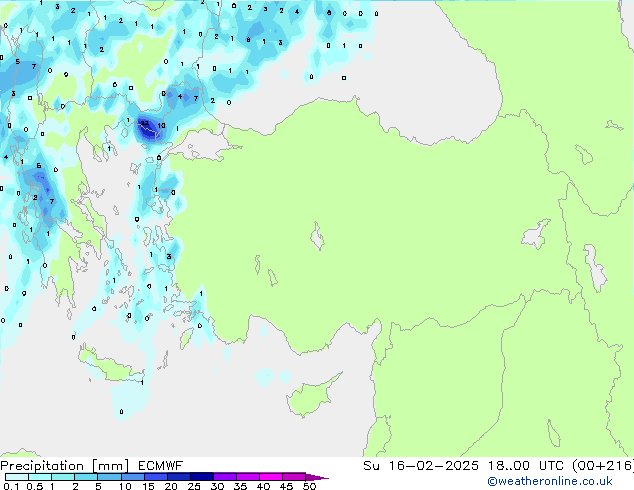Select the 35–40 mm legend swatch
634x490 pixels.
click(247, 477)
